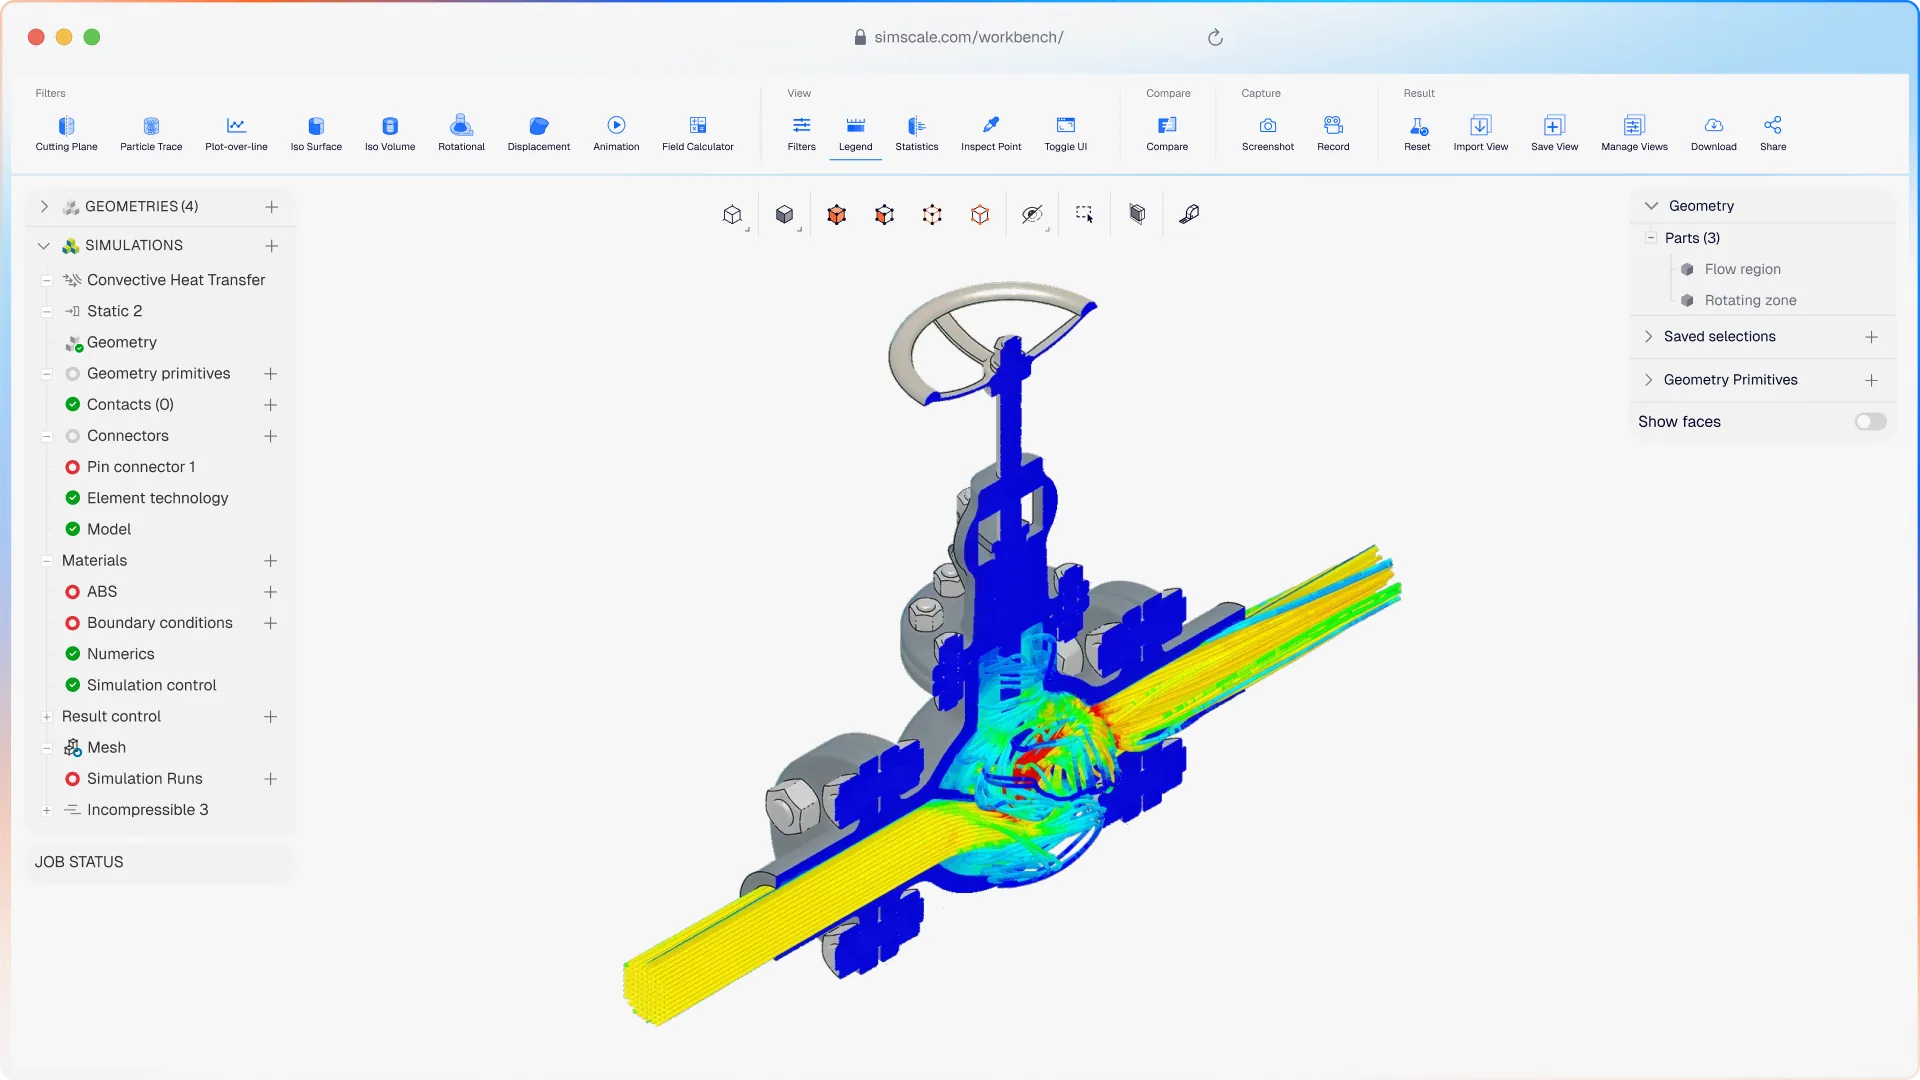Add a saved selection
This screenshot has height=1080, width=1920.
pos(1871,337)
